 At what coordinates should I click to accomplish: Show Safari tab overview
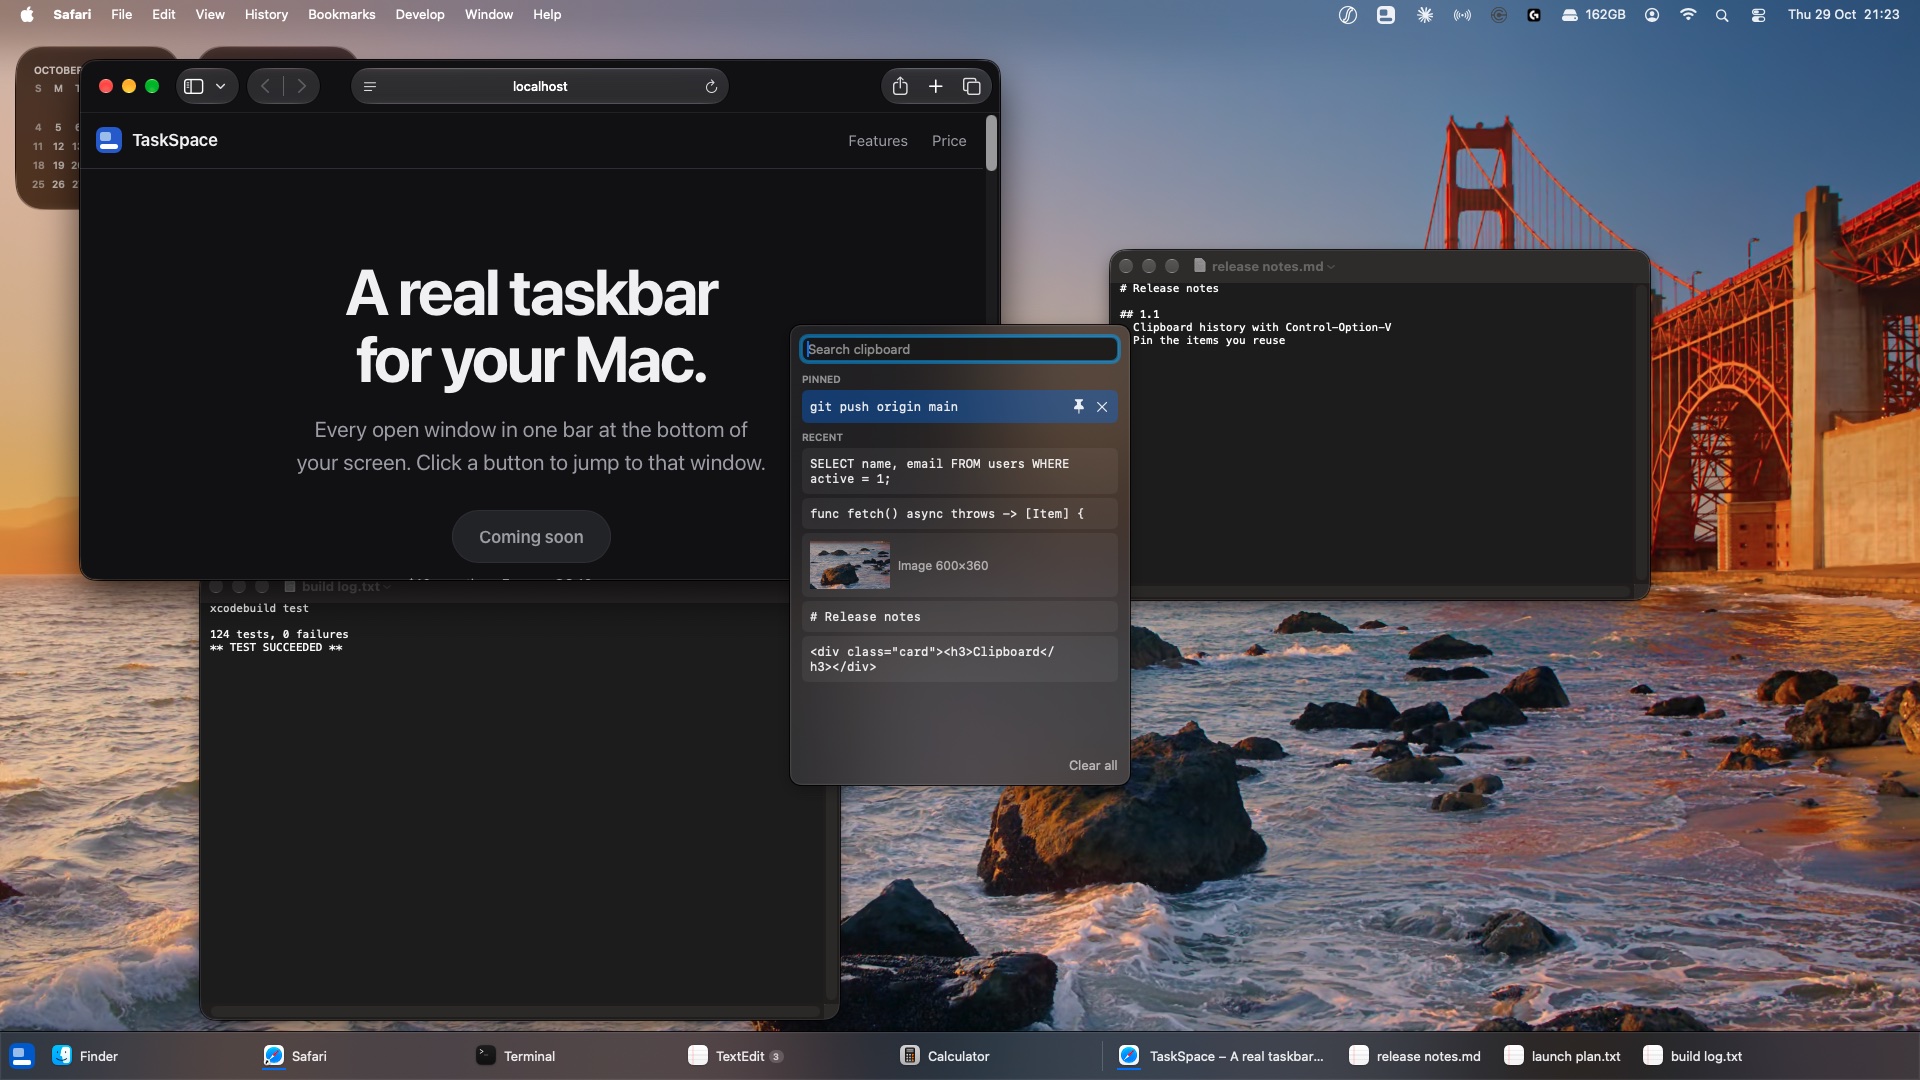[x=971, y=86]
